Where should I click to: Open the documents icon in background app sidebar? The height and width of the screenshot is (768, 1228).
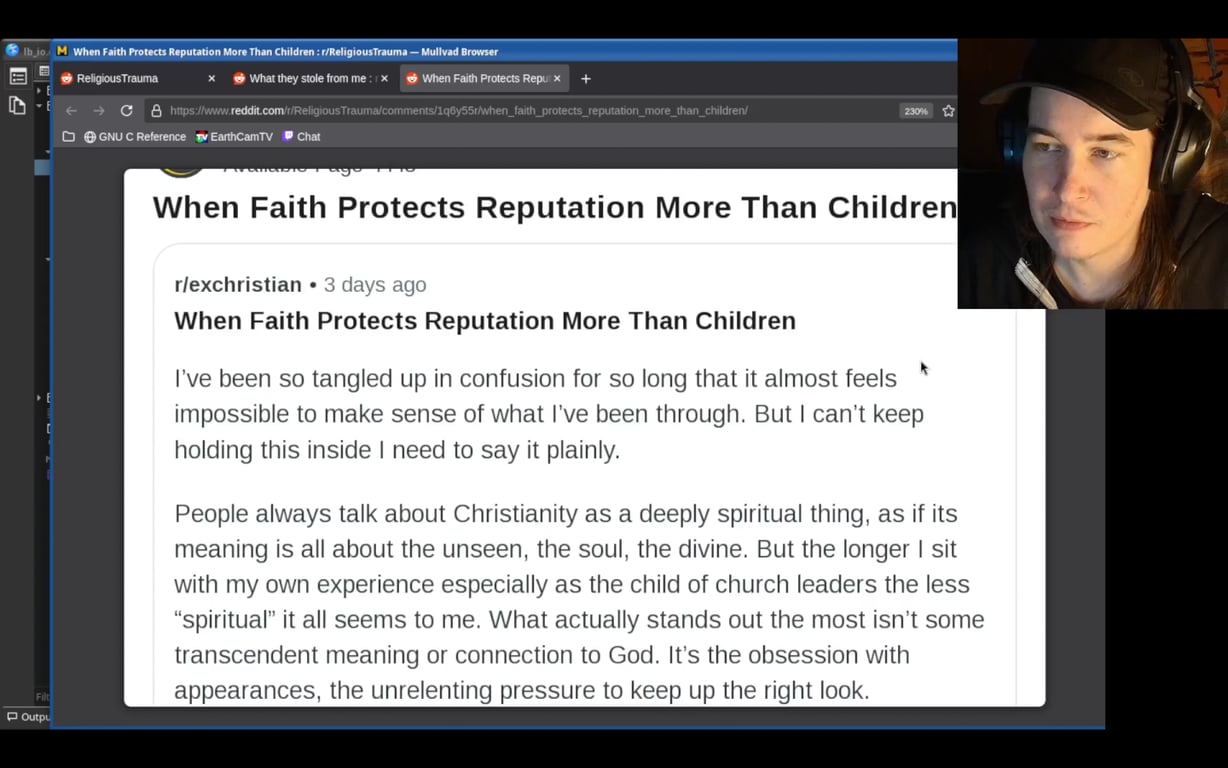click(x=17, y=105)
